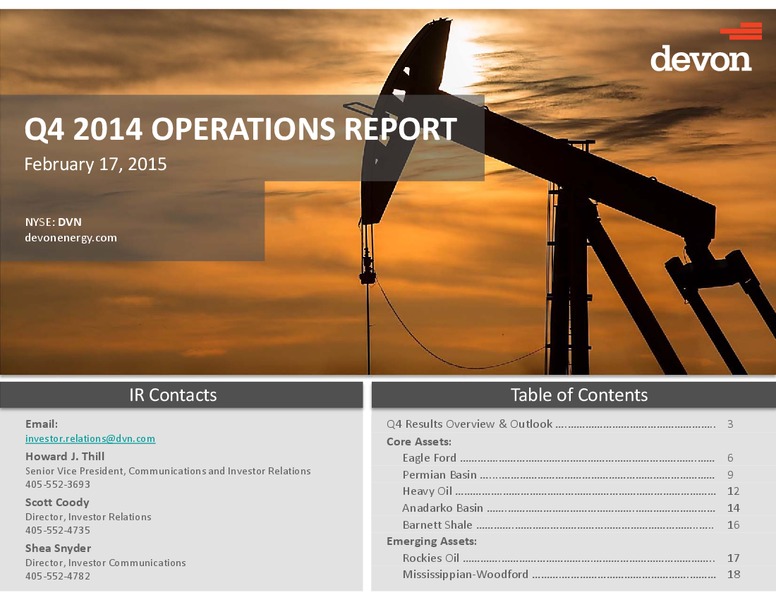
Task: Select the February 17, 2015 date text
Action: point(96,164)
